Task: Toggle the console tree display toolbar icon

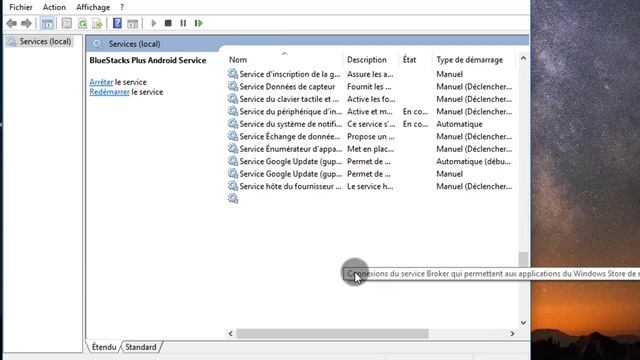Action: (x=47, y=23)
